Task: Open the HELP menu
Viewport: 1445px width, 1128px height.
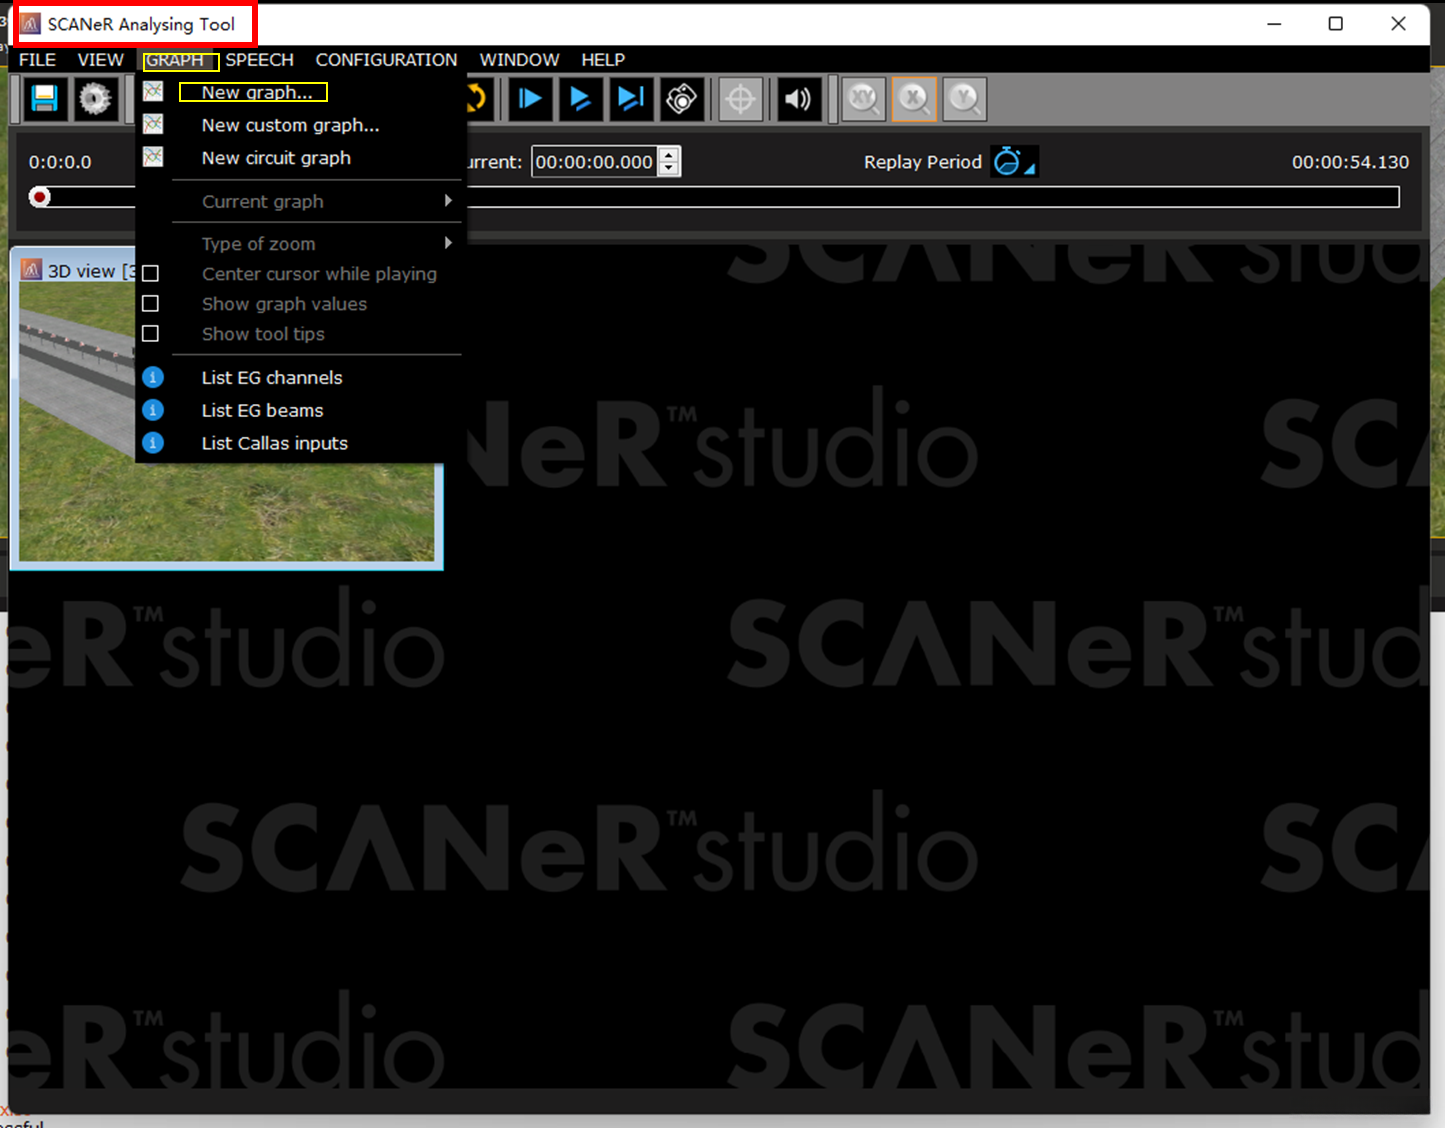Action: click(603, 60)
